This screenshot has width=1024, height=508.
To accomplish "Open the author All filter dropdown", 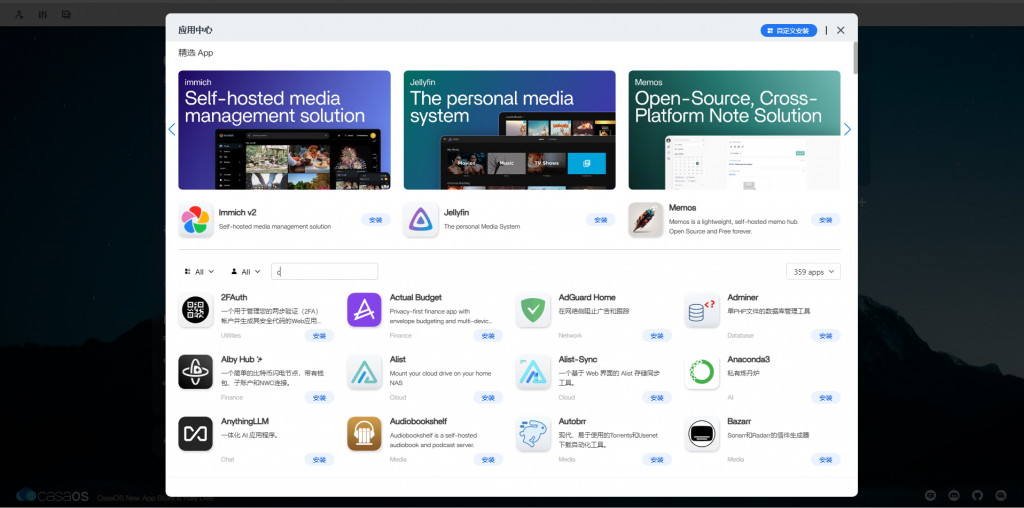I will pyautogui.click(x=246, y=272).
